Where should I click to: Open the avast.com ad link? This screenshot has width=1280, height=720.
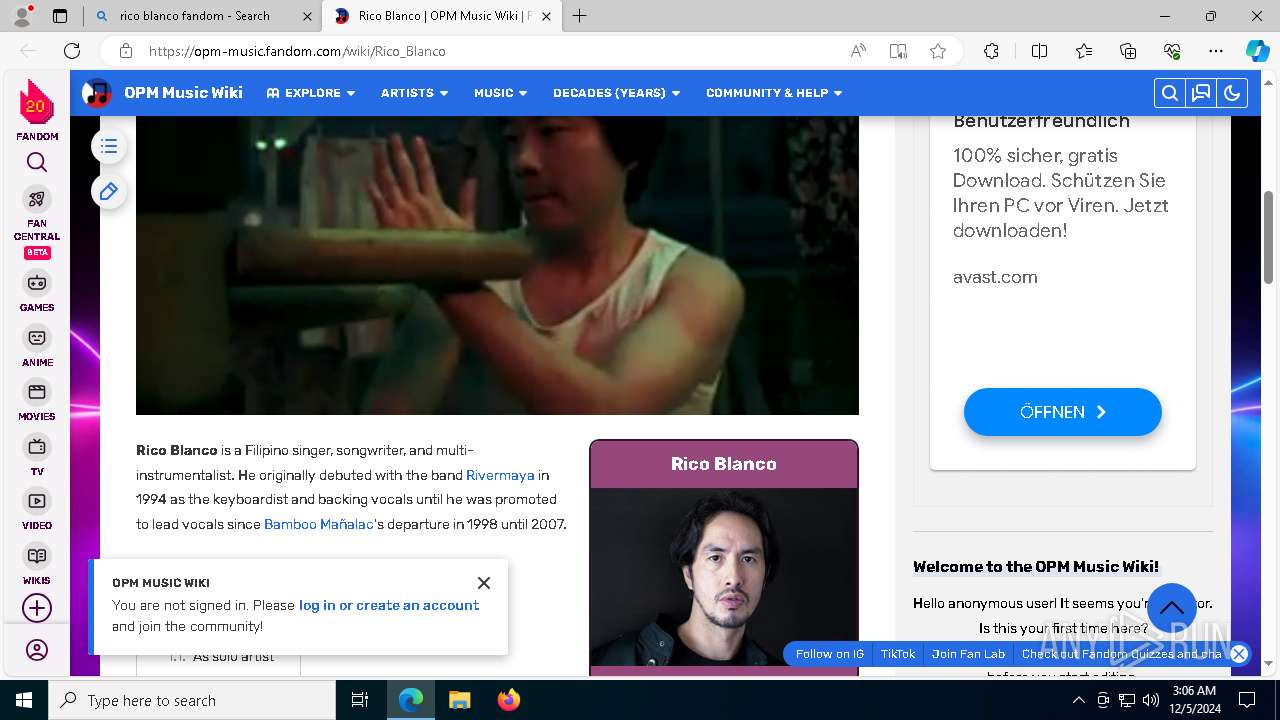pyautogui.click(x=995, y=277)
